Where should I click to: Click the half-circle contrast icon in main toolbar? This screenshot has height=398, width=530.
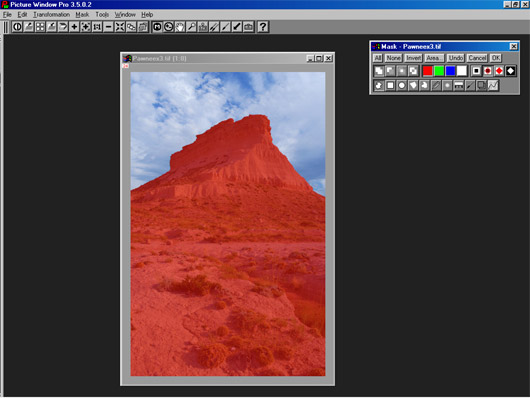(x=17, y=27)
